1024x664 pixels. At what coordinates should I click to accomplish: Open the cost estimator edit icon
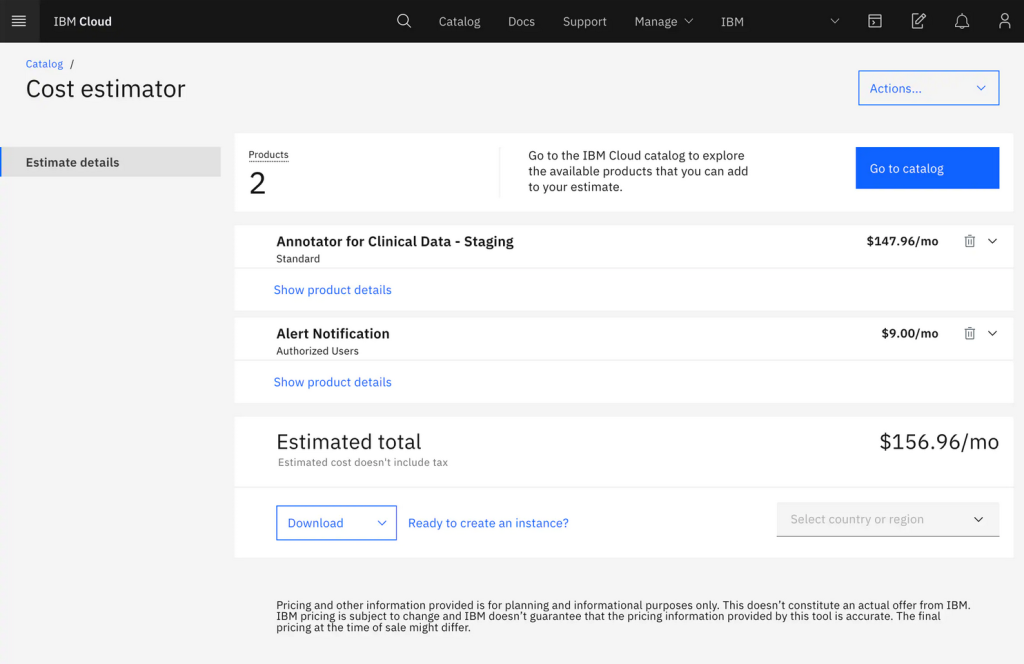pyautogui.click(x=918, y=21)
